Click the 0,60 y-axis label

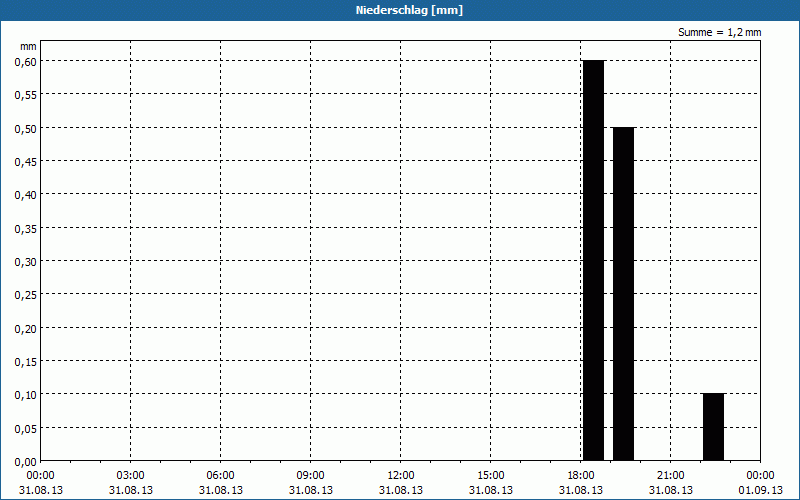click(x=26, y=61)
